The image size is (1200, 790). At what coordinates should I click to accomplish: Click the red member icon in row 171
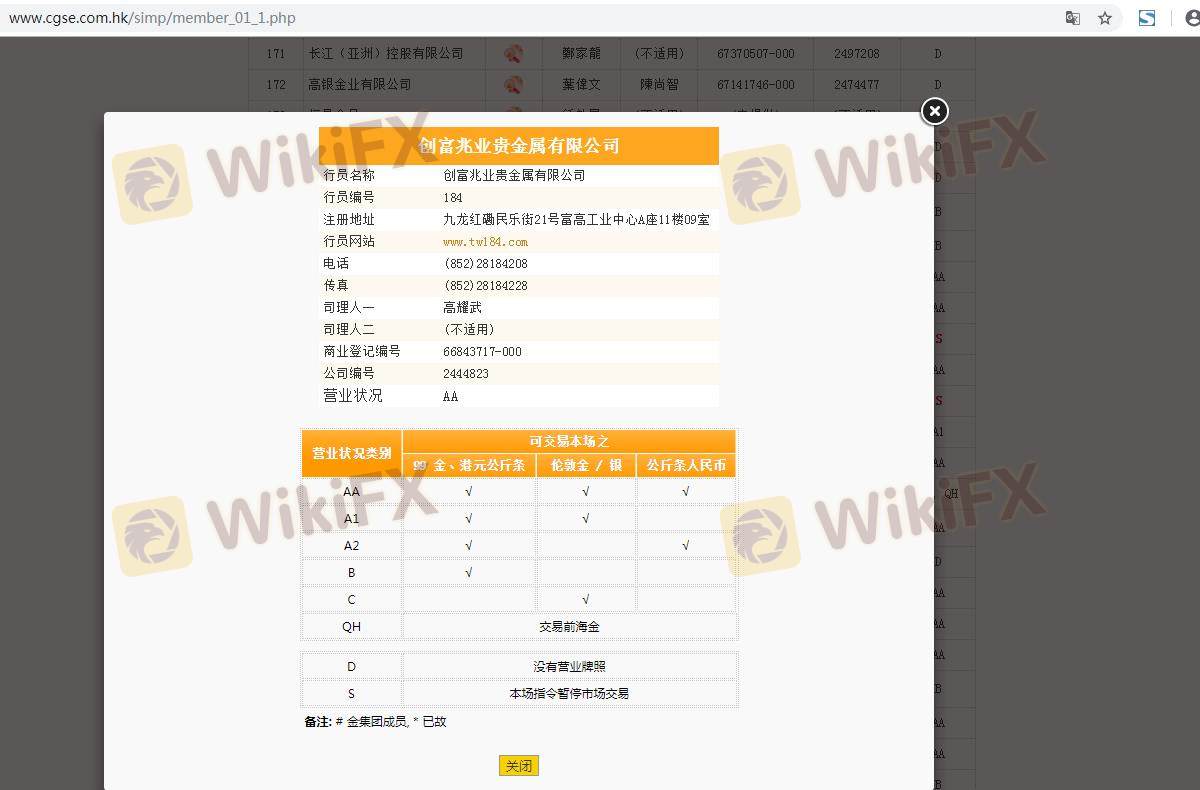tap(514, 54)
